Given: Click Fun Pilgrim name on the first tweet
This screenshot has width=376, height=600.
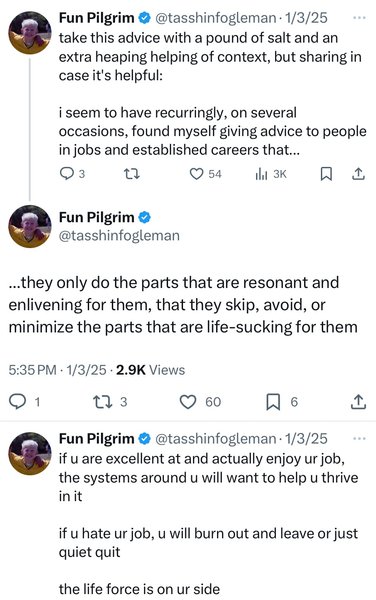Looking at the screenshot, I should (x=96, y=18).
